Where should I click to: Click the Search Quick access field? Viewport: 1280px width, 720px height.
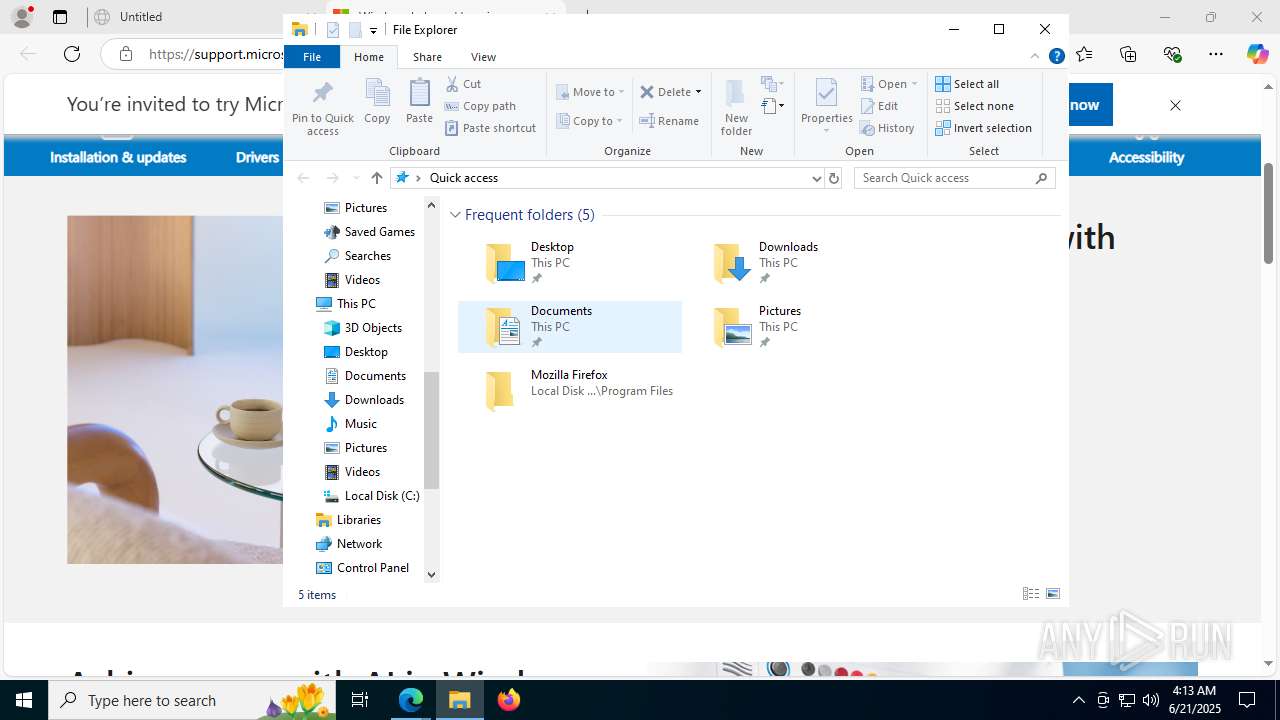(955, 178)
